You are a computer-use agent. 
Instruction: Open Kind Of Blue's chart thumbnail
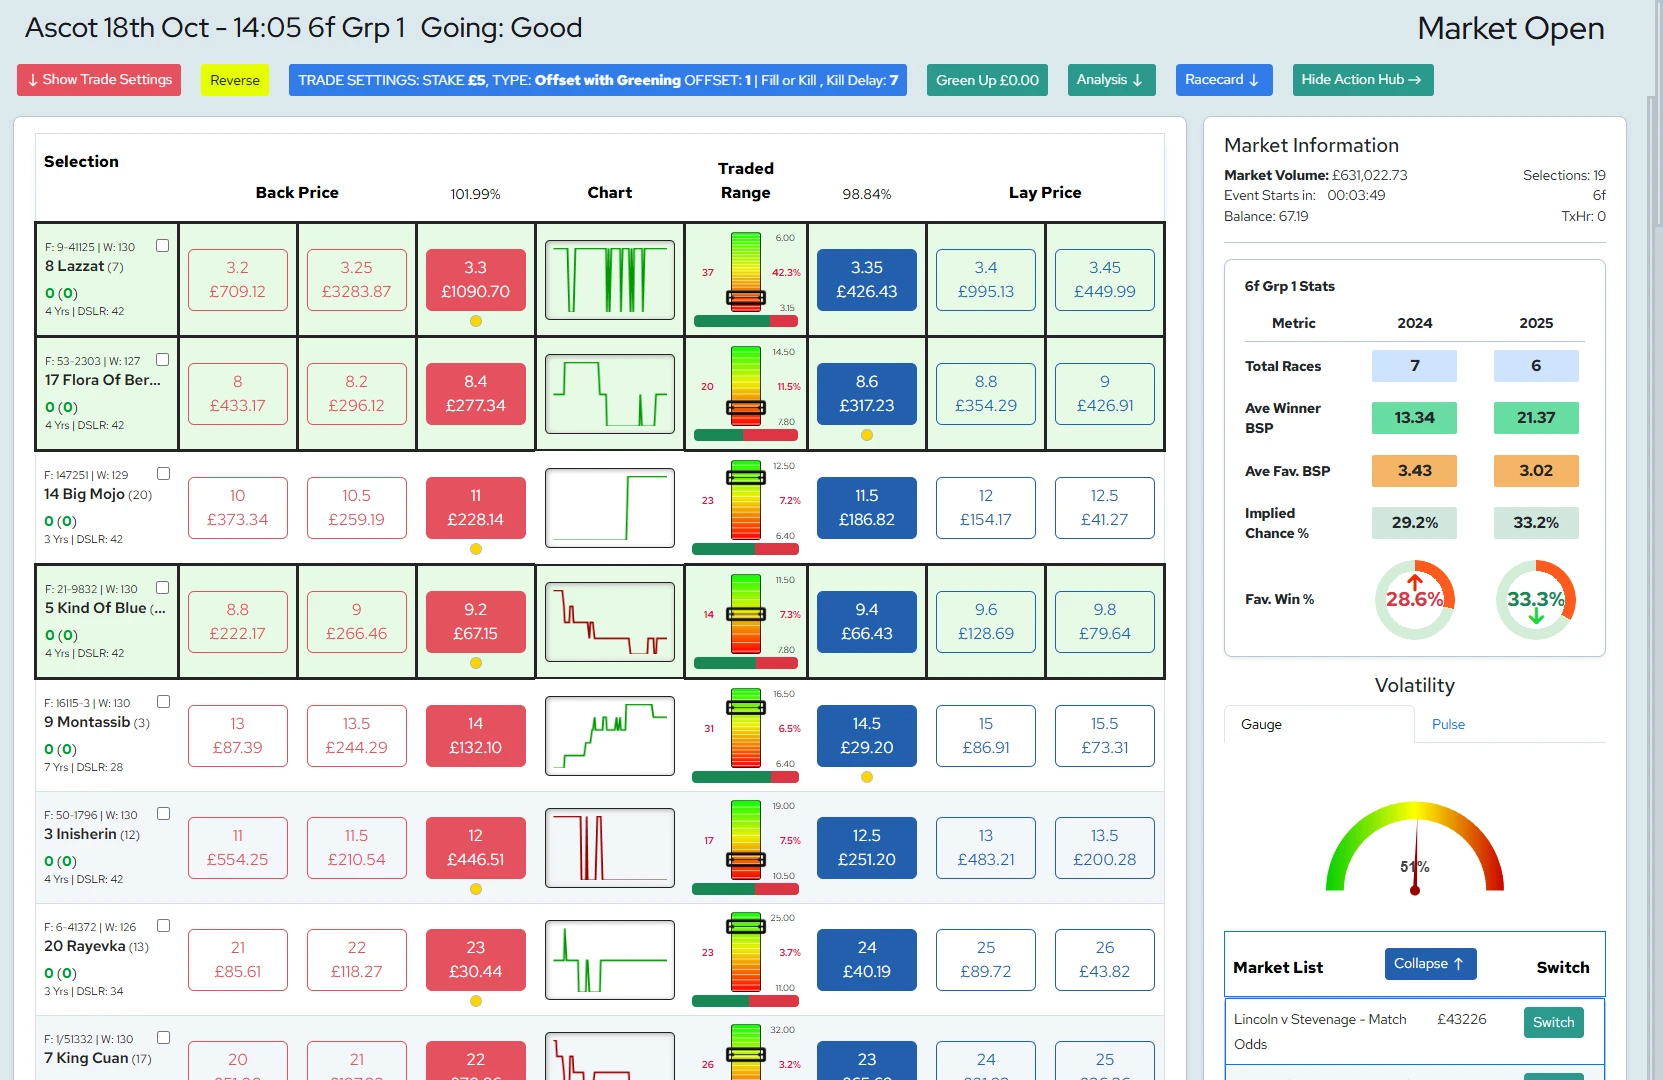tap(609, 621)
